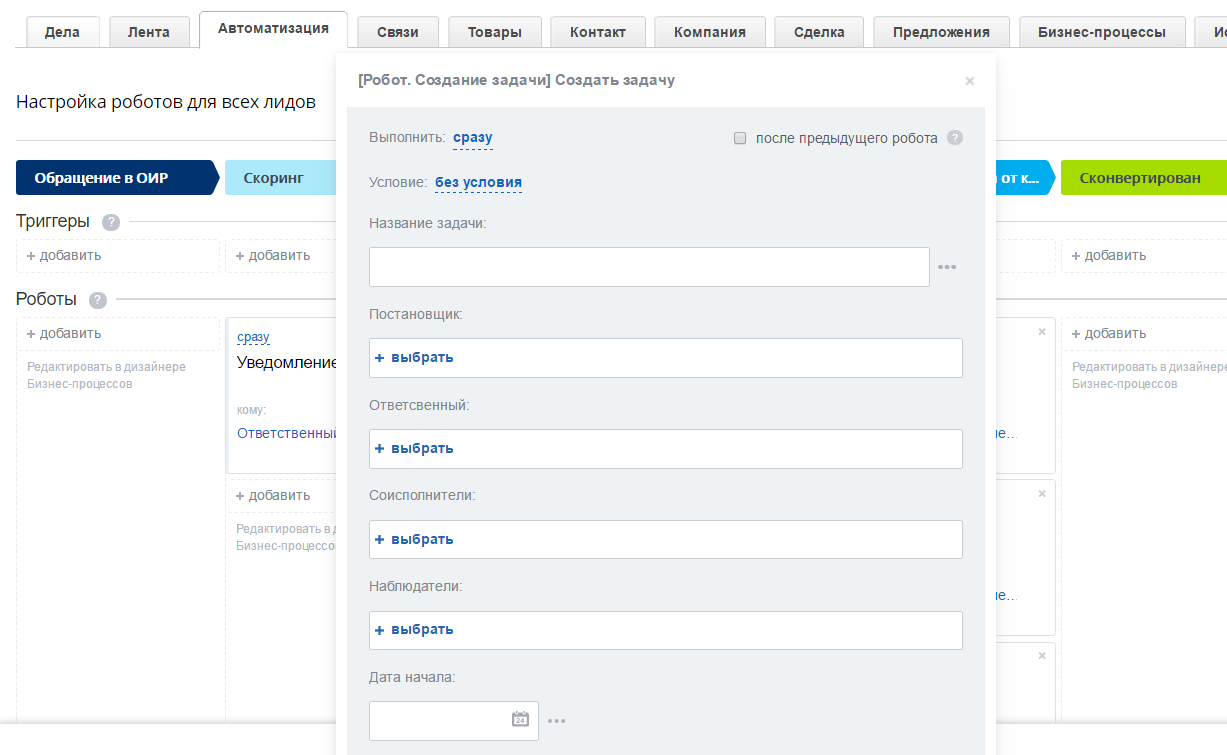Open the help icon beside Триггеры heading

[111, 222]
